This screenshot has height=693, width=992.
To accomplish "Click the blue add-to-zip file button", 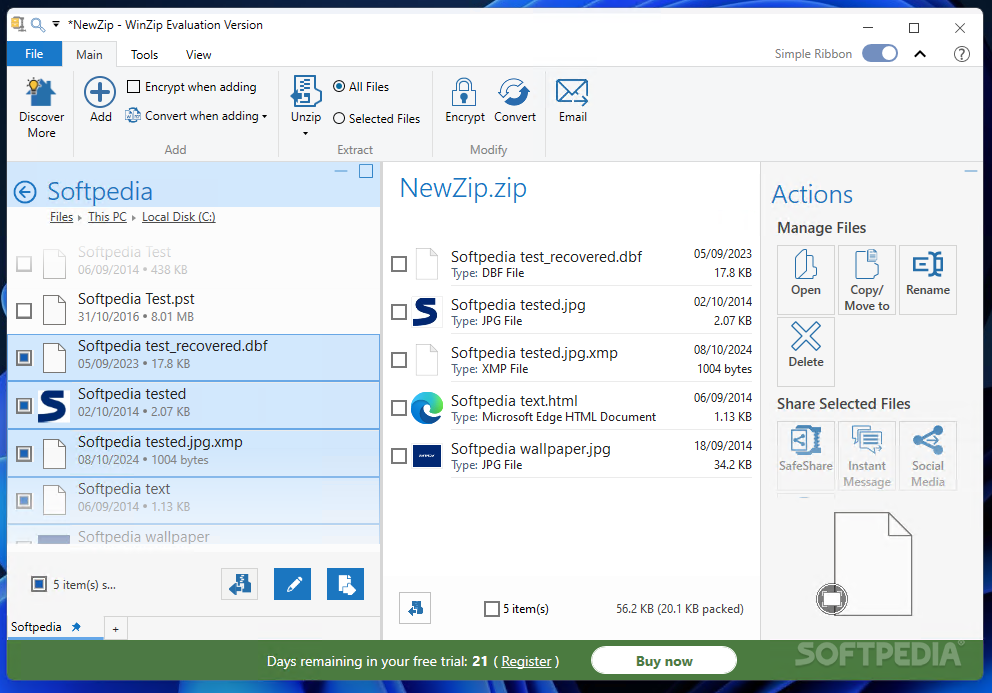I will pos(345,584).
